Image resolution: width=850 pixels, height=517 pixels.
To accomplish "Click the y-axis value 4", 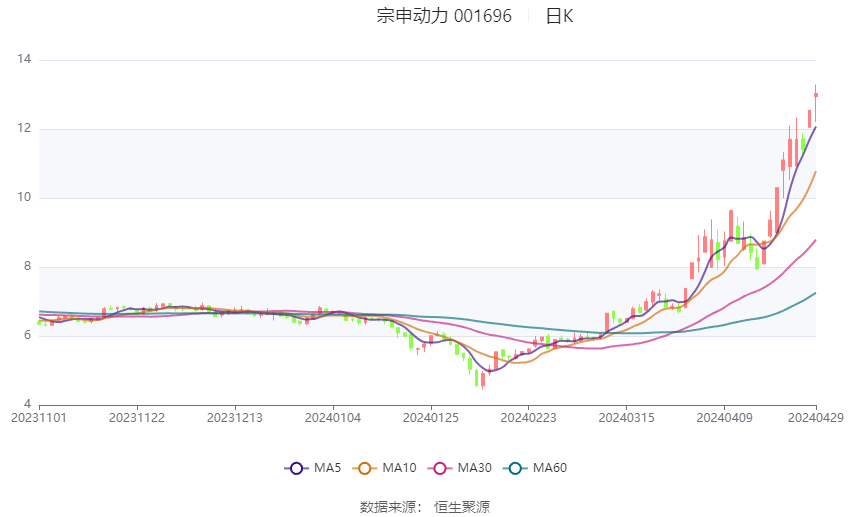I will point(28,404).
